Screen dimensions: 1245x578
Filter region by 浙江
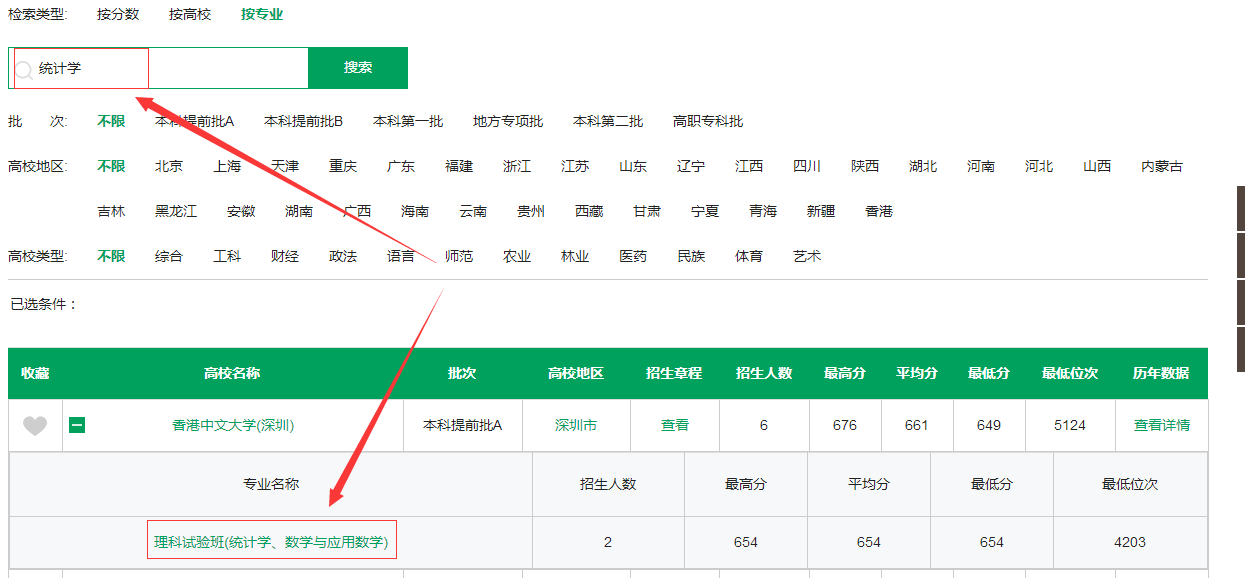pyautogui.click(x=517, y=166)
